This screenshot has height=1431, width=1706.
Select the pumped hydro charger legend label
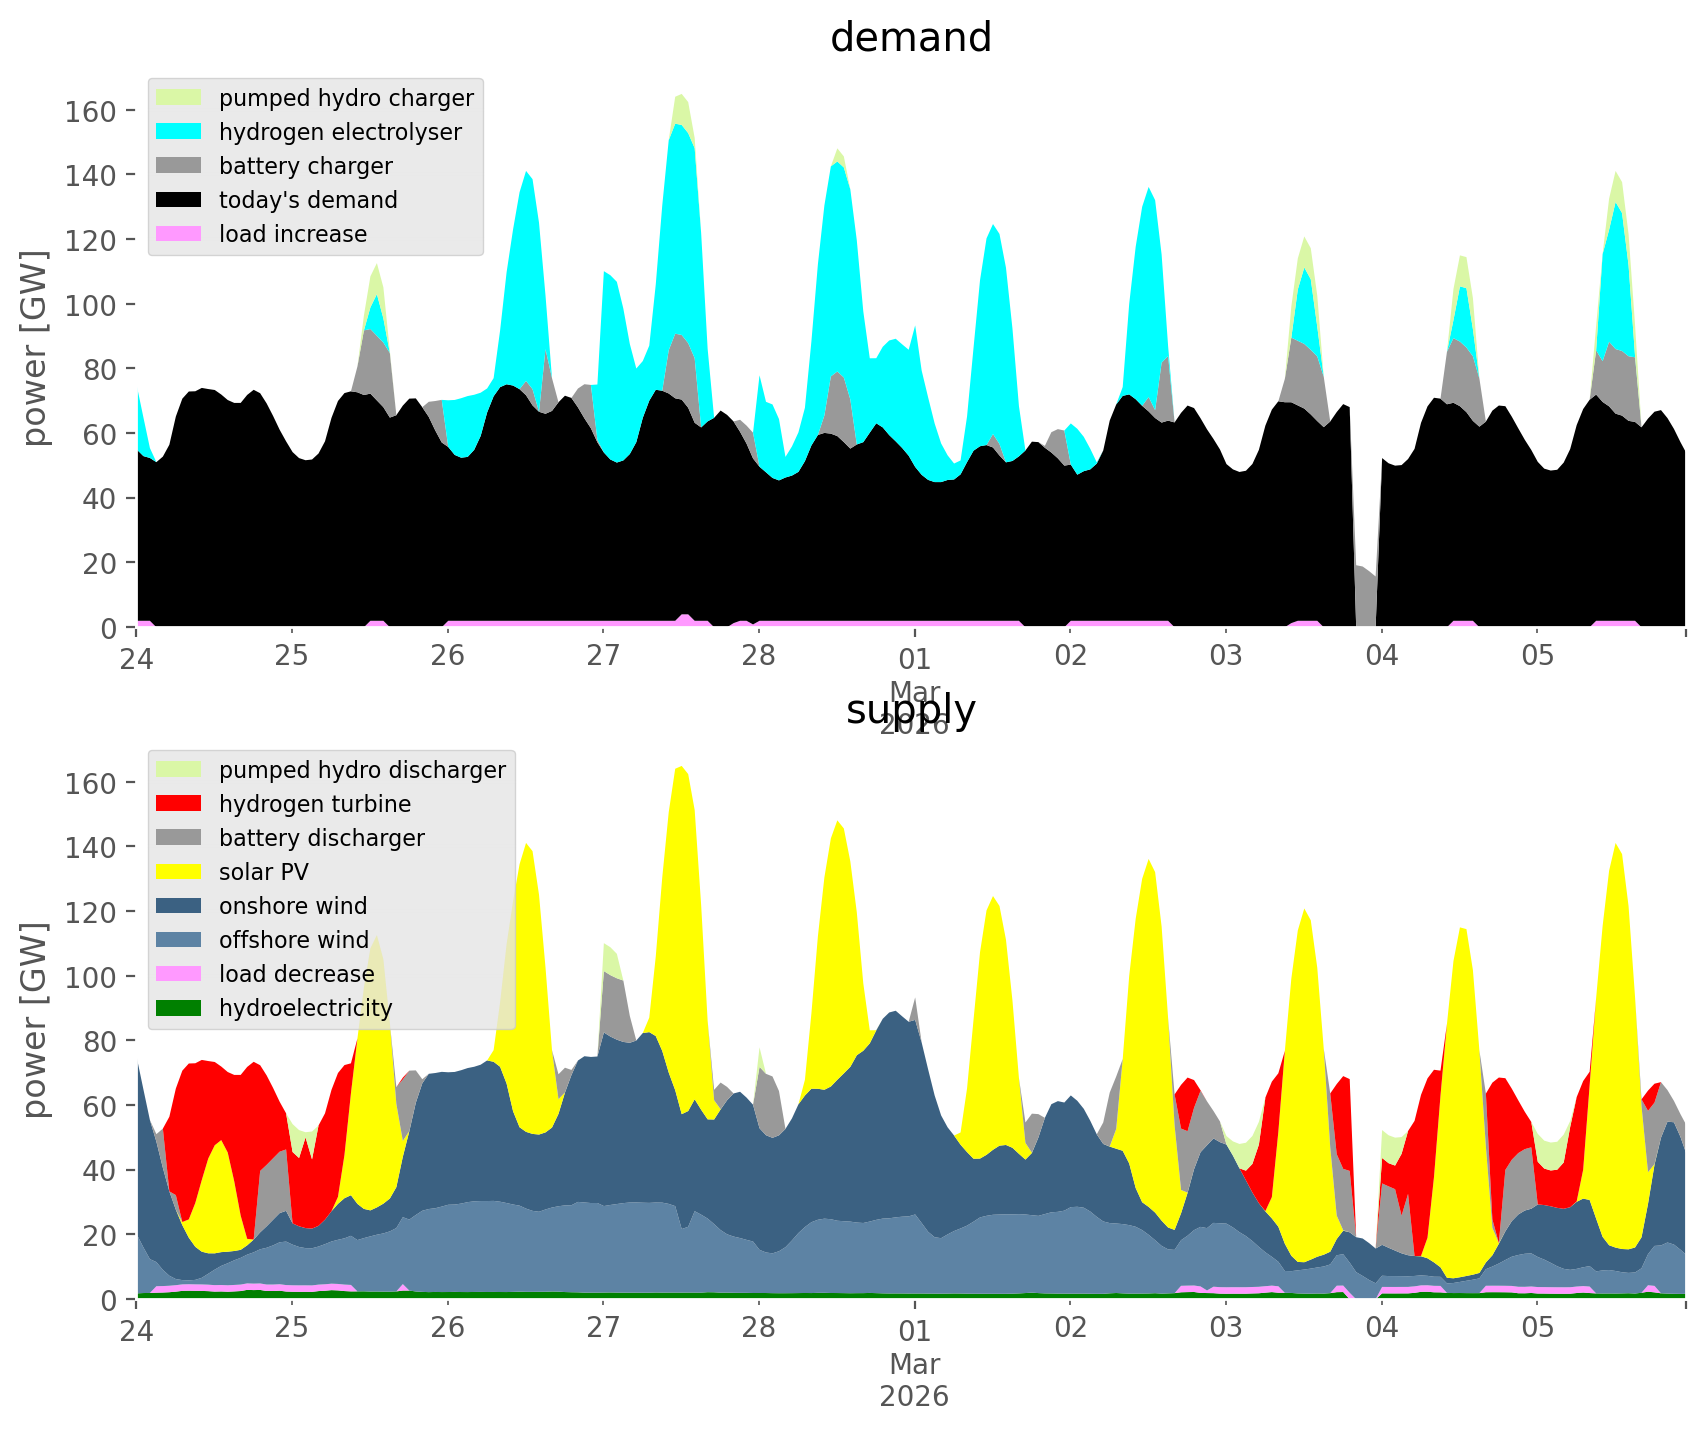(346, 98)
